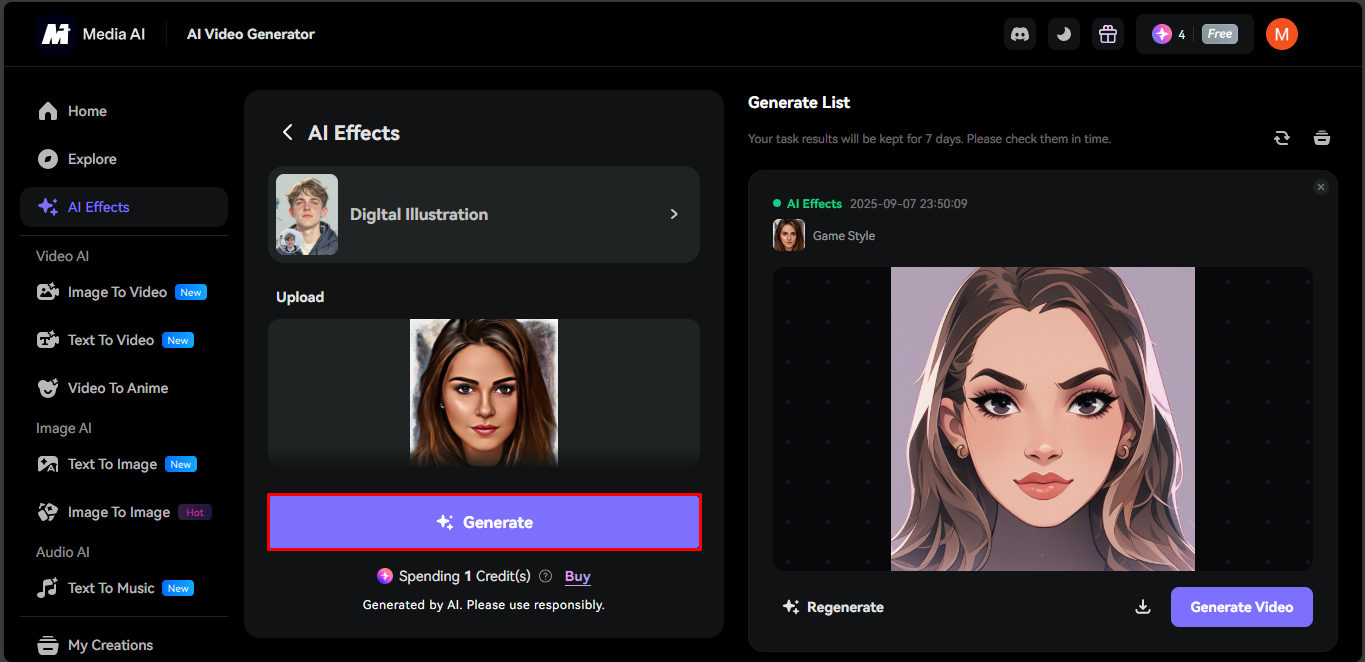Refresh the Generate List
1365x662 pixels.
[x=1282, y=138]
